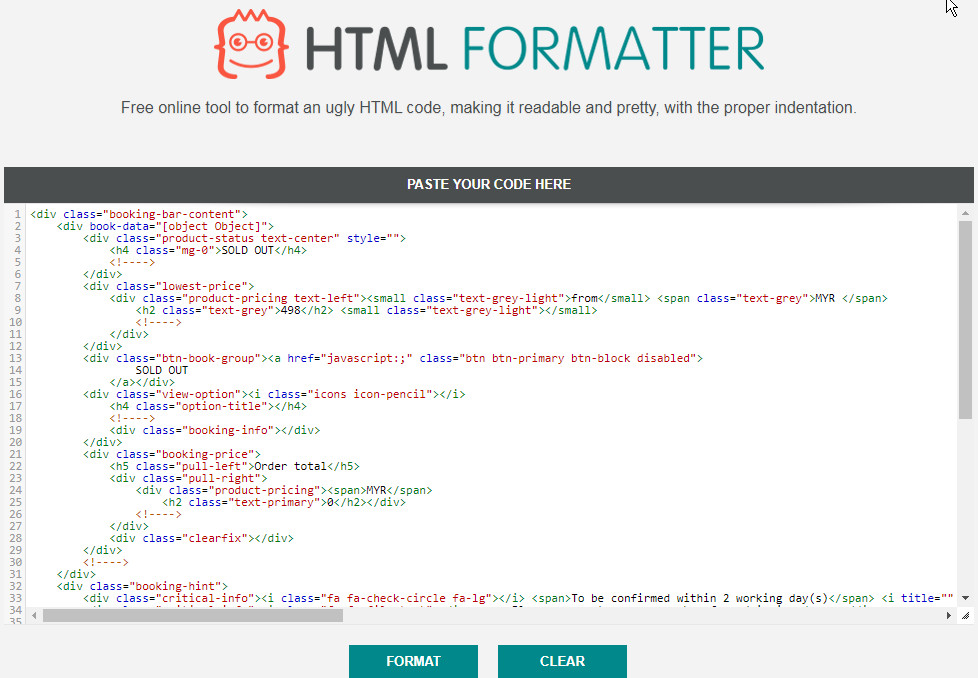Click the vertical scrollbar thumb in editor
This screenshot has height=678, width=978.
(965, 320)
